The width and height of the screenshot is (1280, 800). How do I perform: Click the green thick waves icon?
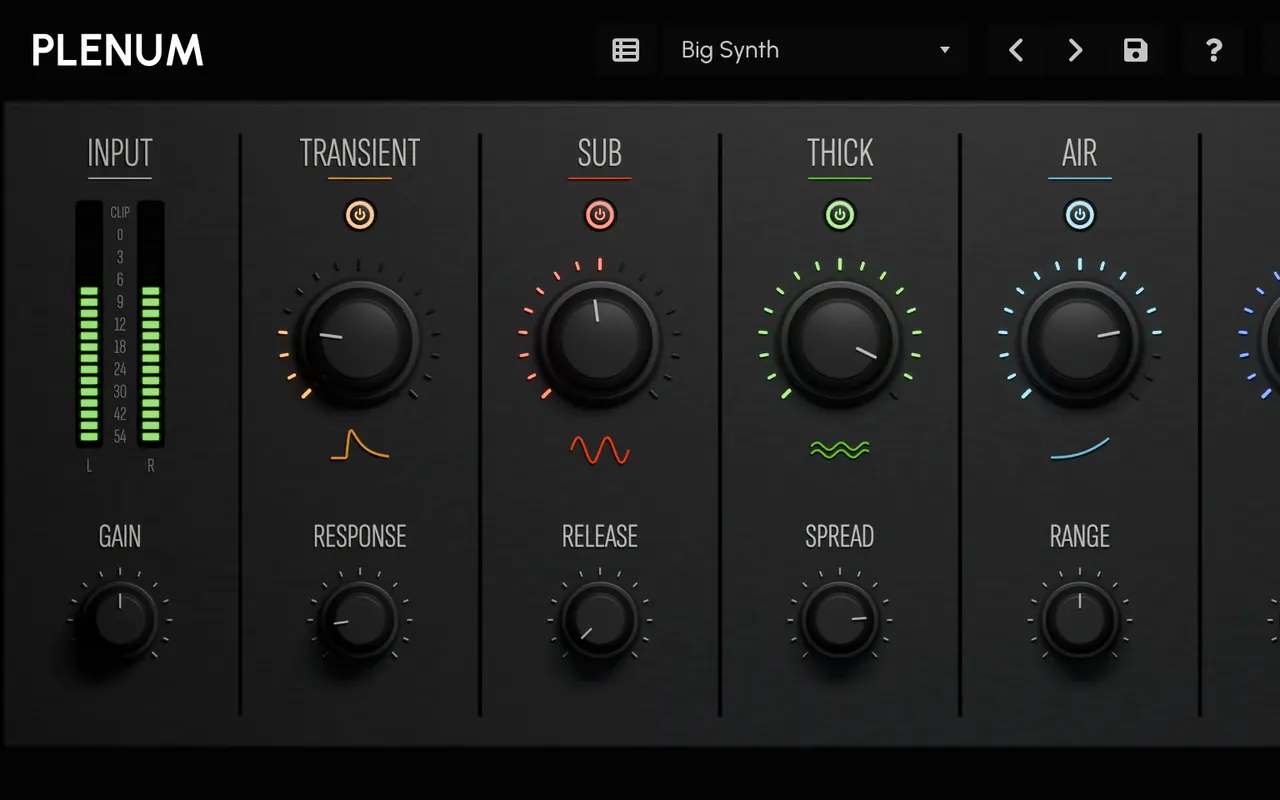[840, 449]
